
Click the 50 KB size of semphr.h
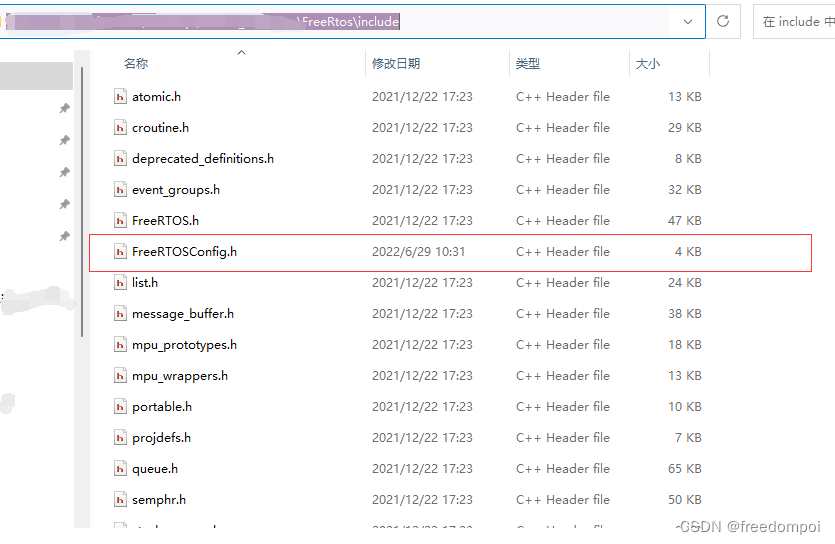pos(685,500)
